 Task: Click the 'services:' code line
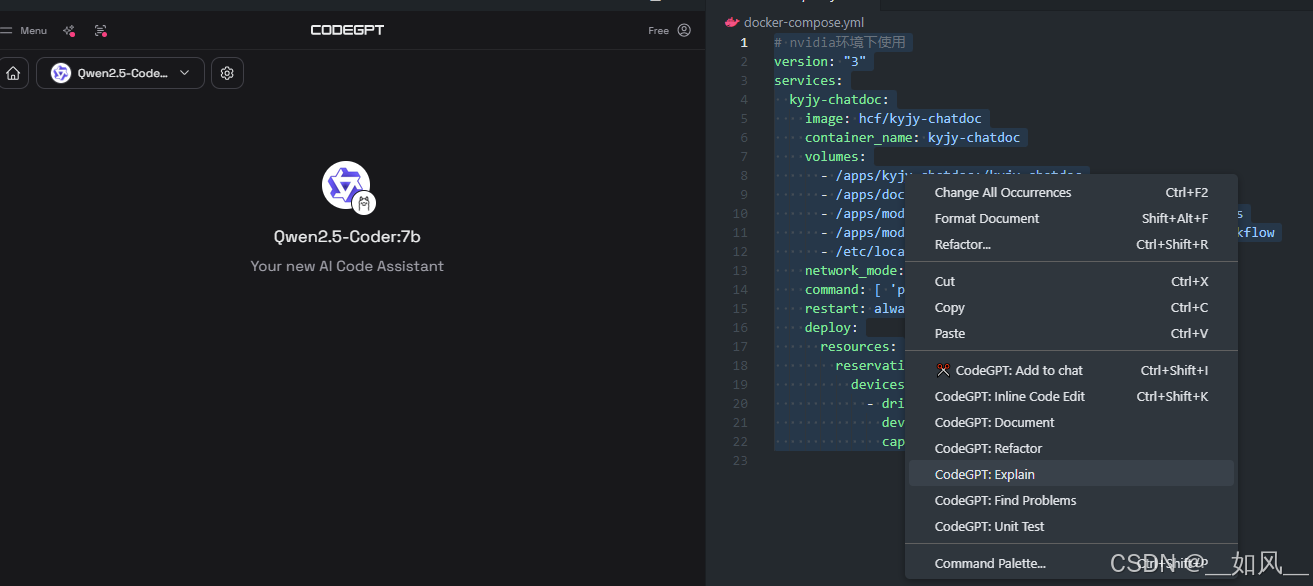point(808,81)
